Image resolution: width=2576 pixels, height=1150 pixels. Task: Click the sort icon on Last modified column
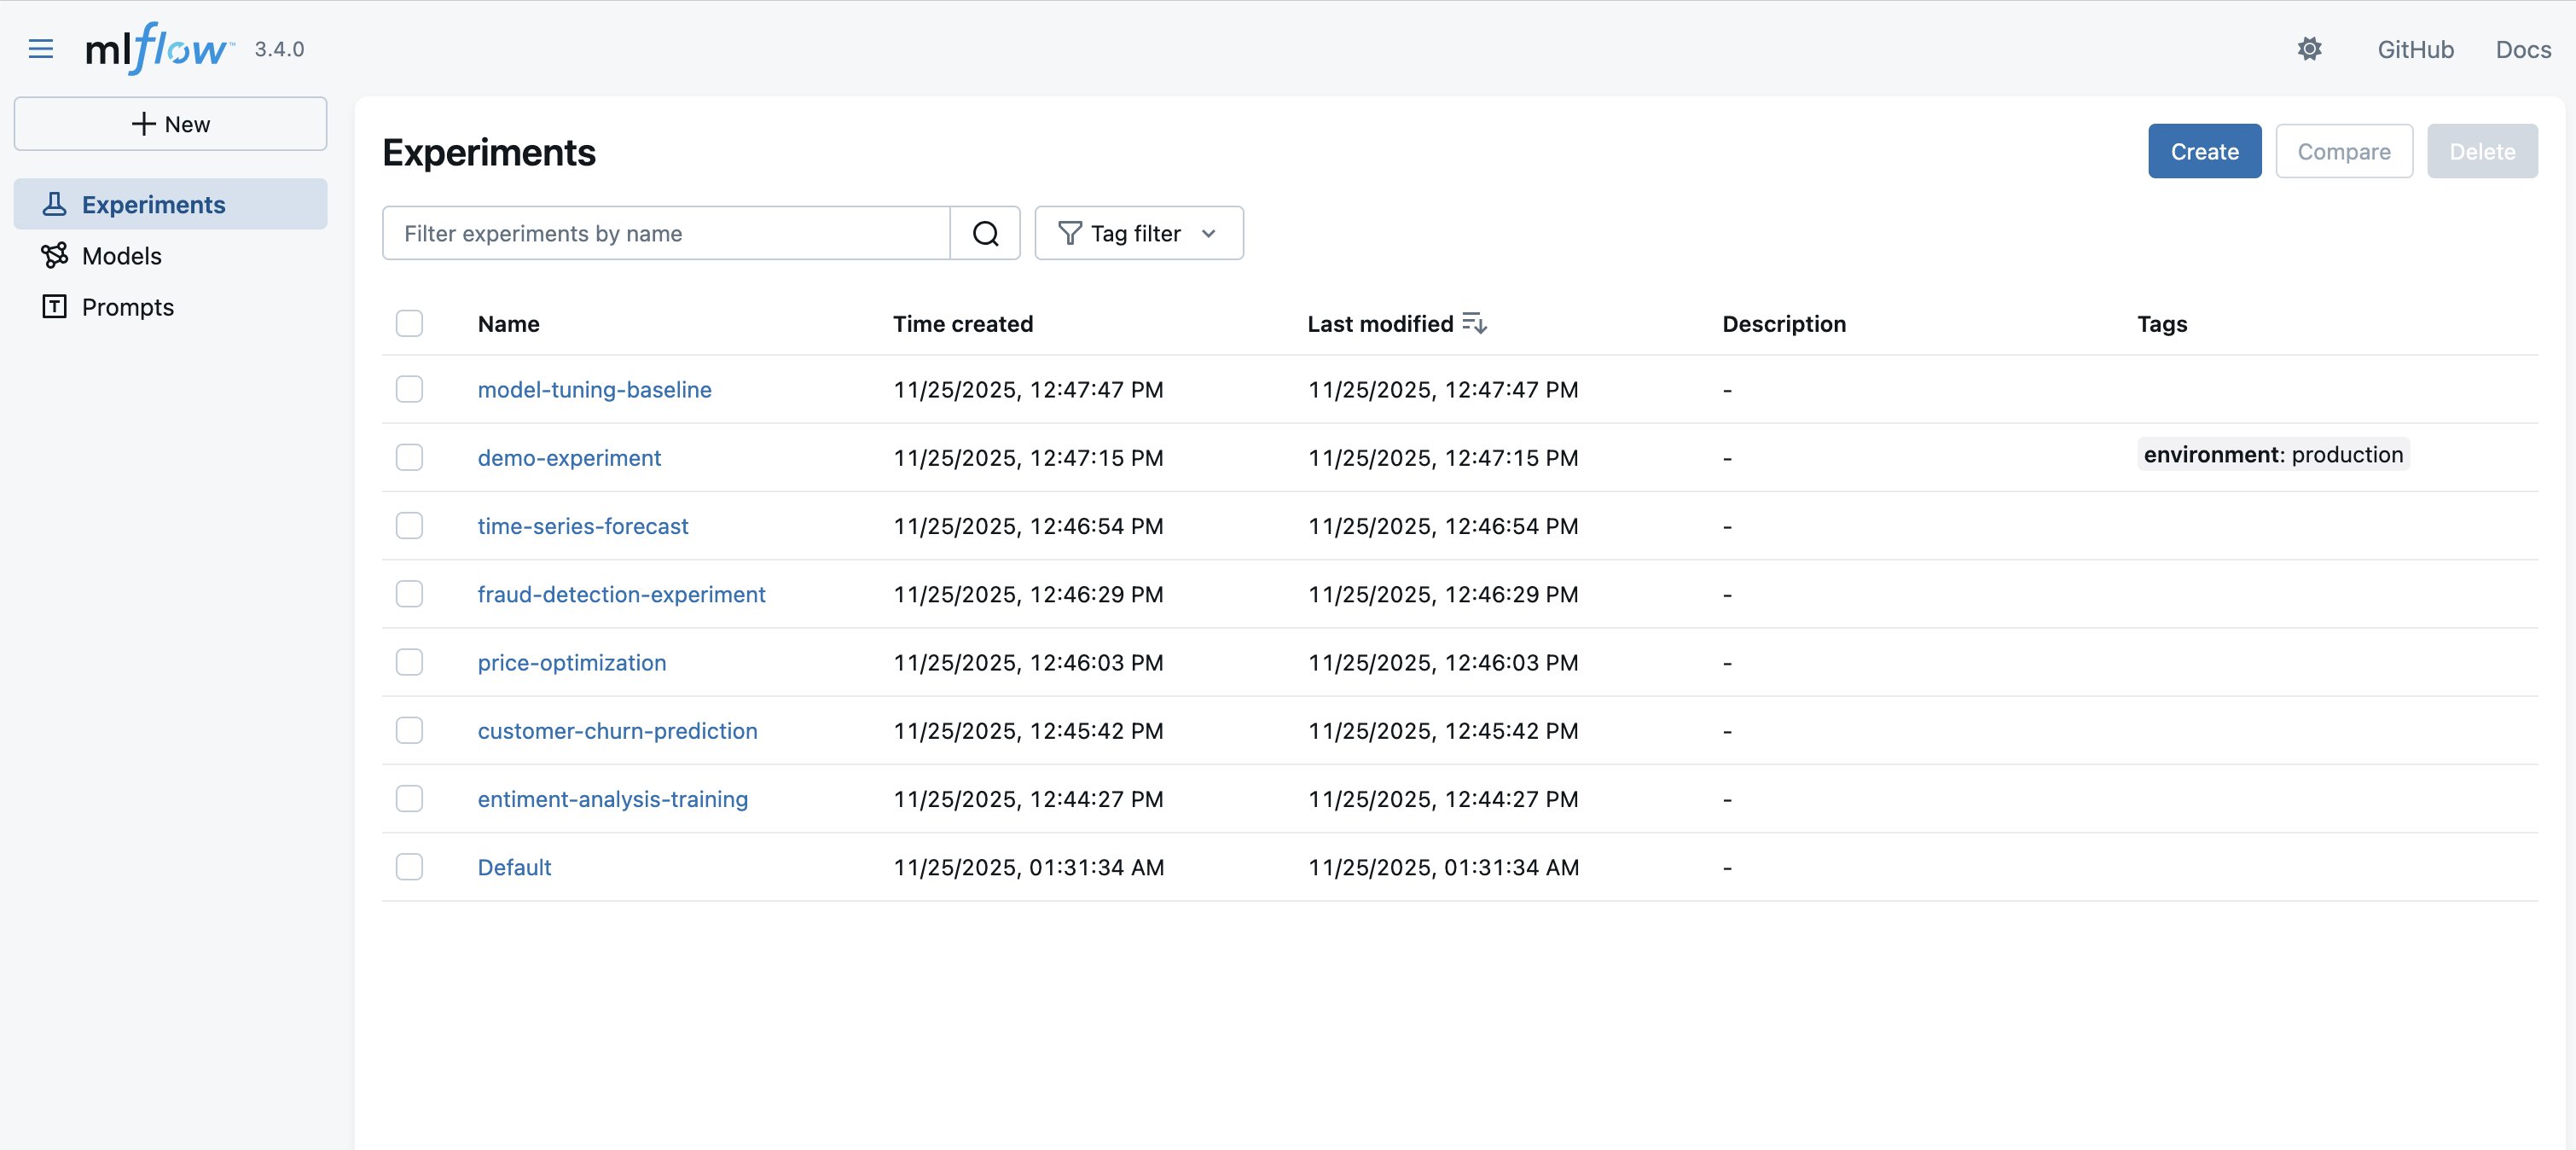[x=1475, y=322]
